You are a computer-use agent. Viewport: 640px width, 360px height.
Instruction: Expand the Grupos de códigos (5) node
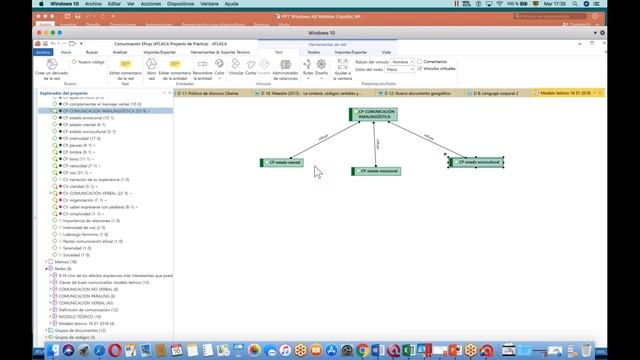[46, 337]
